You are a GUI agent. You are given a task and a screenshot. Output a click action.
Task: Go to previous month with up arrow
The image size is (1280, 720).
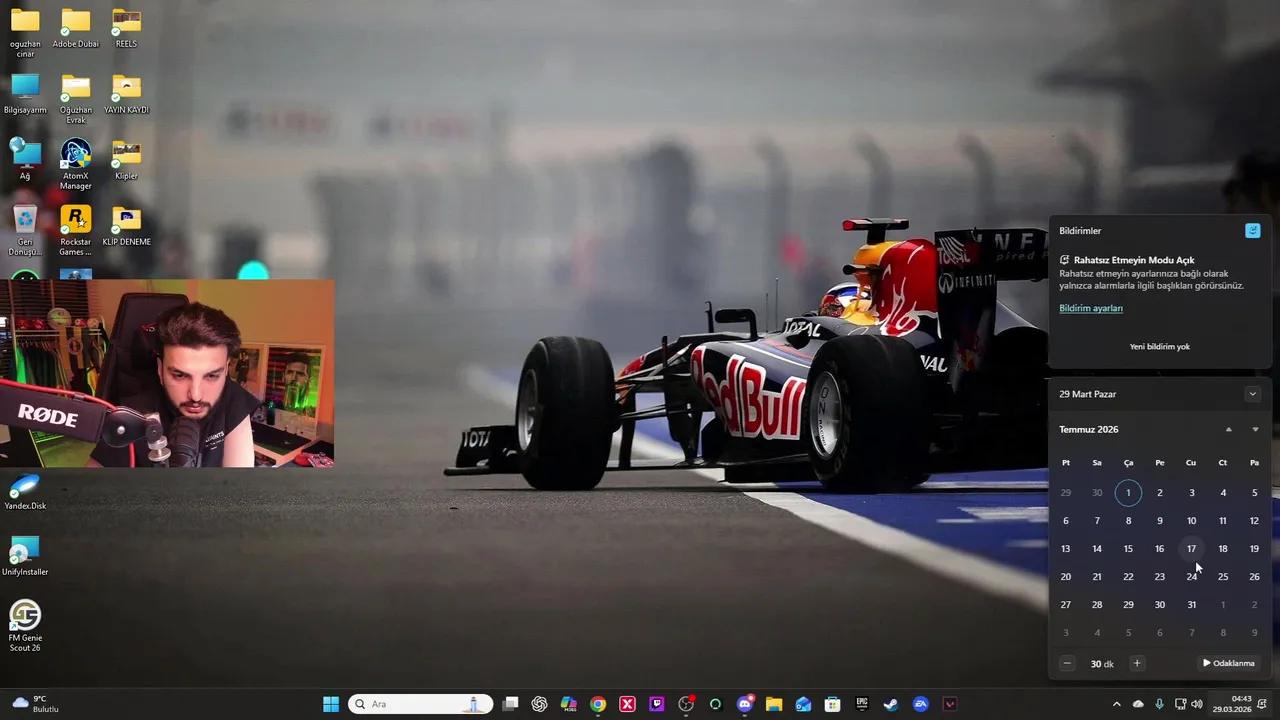tap(1229, 430)
